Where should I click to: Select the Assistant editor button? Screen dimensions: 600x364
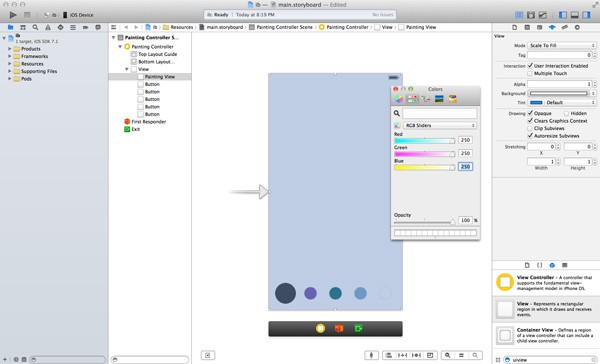(531, 15)
